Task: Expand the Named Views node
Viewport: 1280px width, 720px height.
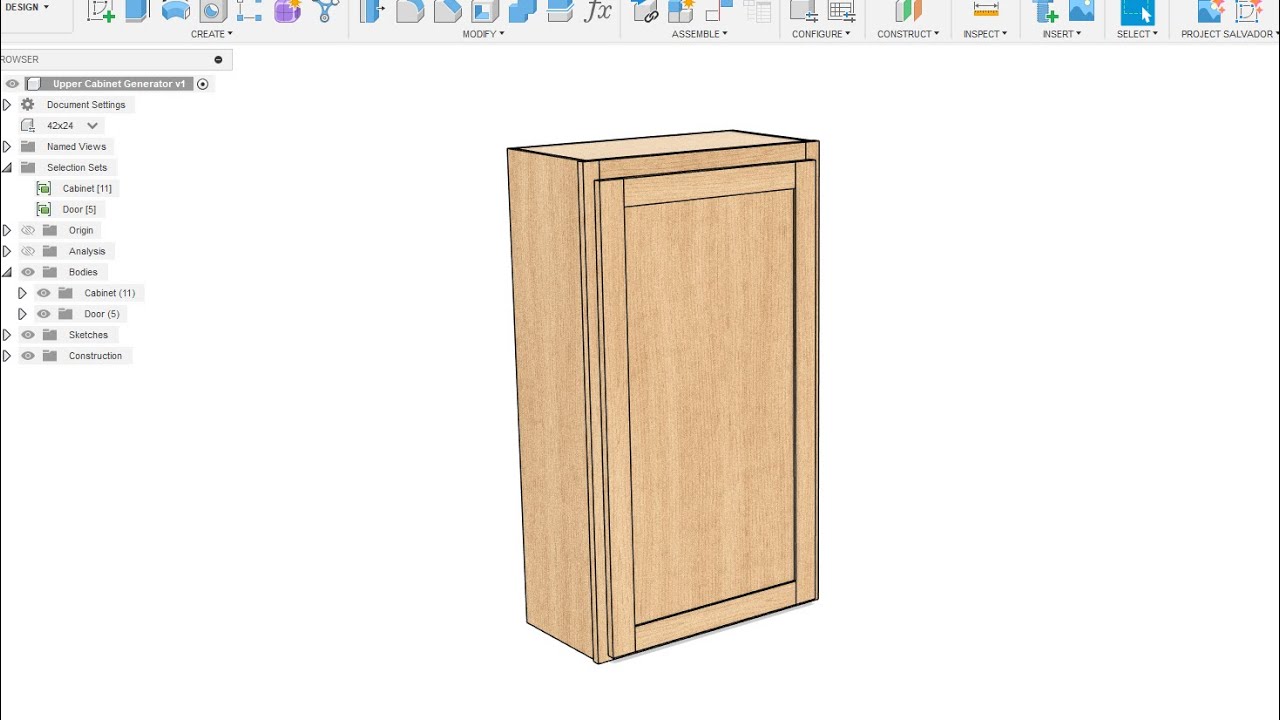Action: click(x=7, y=147)
